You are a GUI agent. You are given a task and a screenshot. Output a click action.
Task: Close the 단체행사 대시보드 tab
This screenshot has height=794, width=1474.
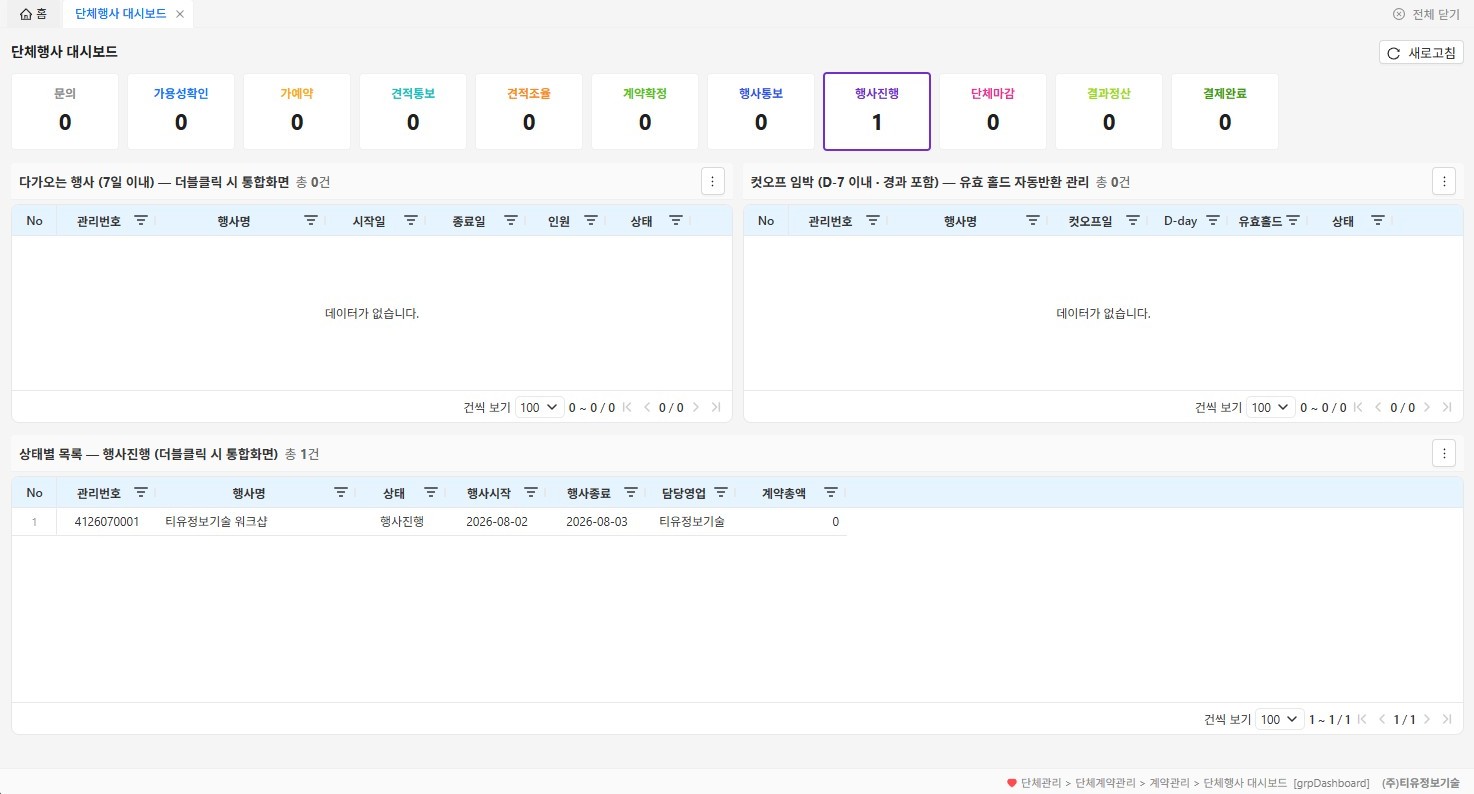click(x=179, y=14)
